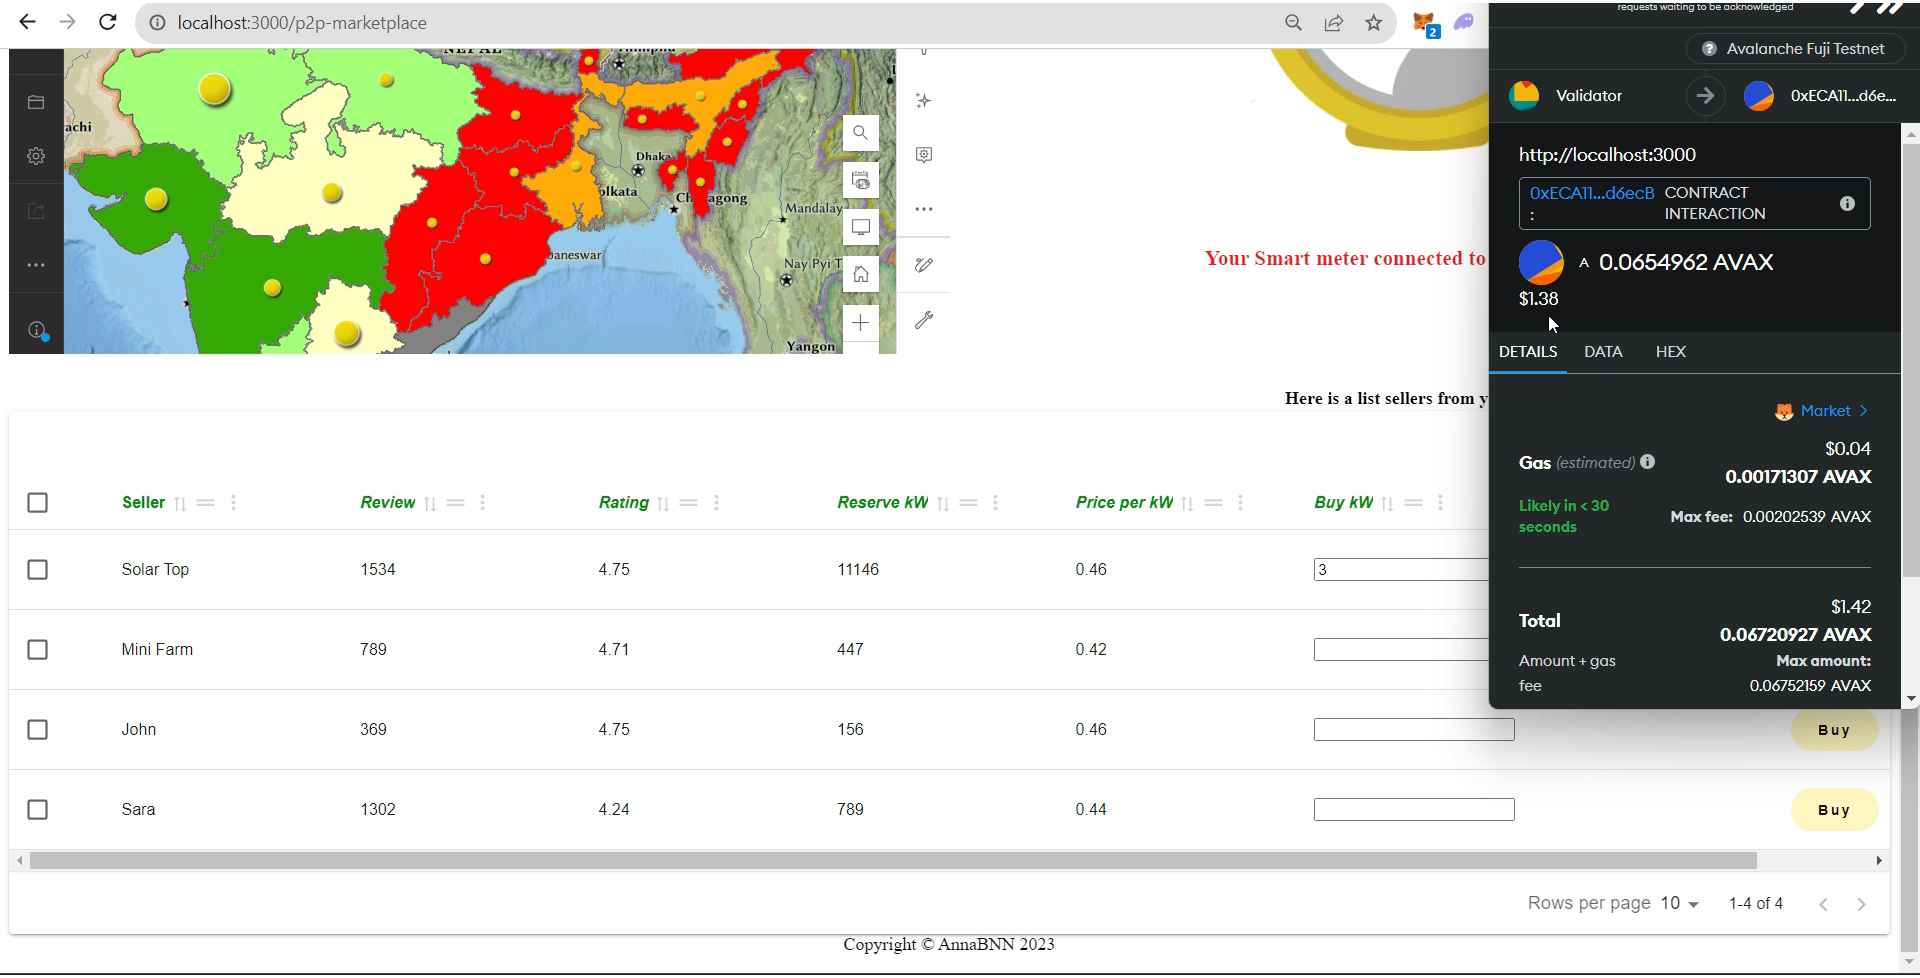Open the map info icon at sidebar bottom

37,330
